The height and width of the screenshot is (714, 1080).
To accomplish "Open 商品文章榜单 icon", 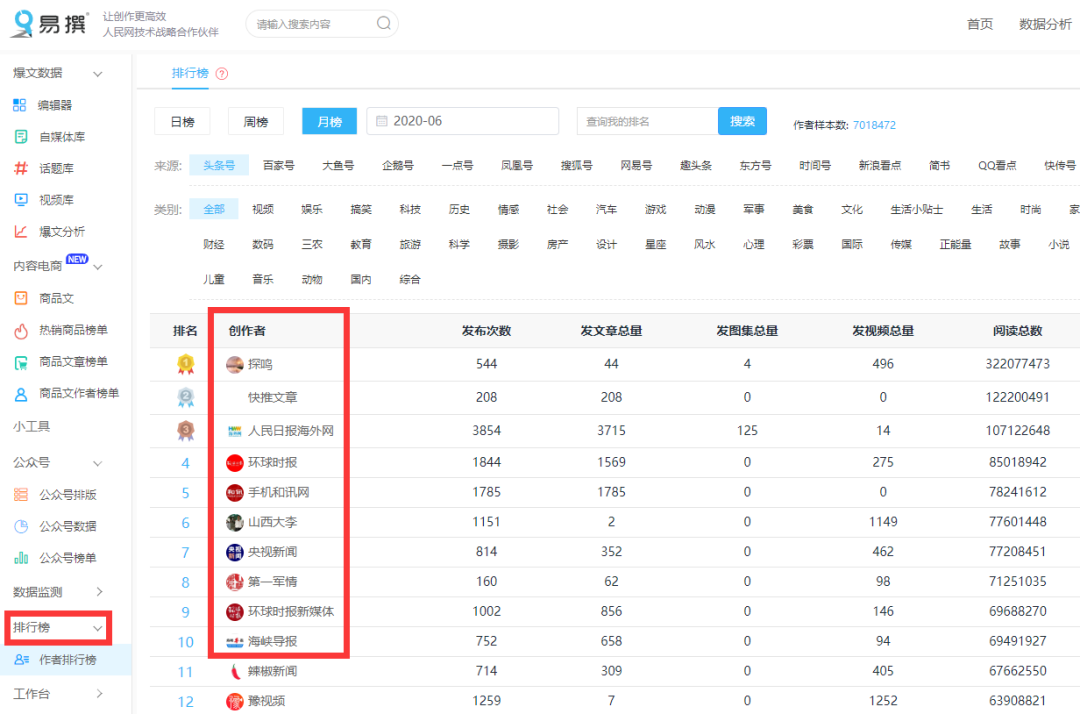I will 21,362.
